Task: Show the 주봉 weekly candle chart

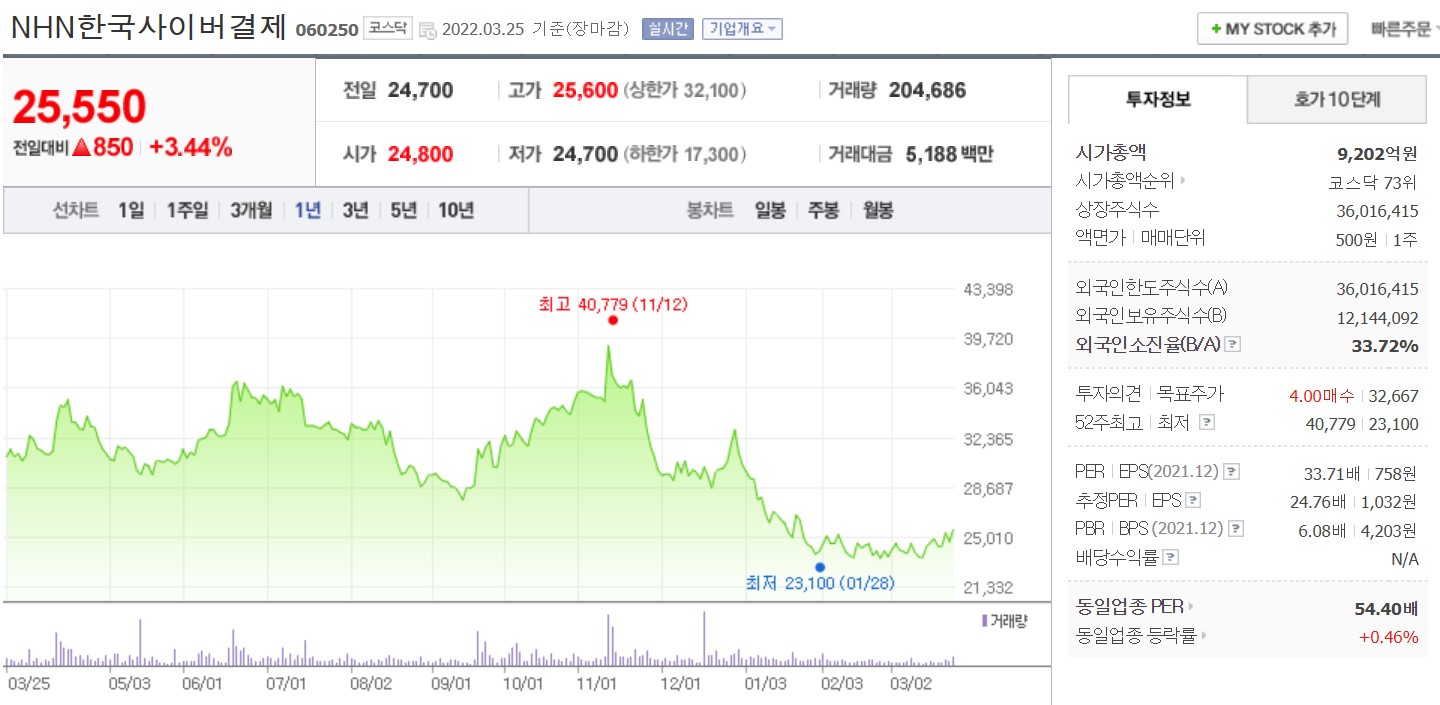Action: pos(823,210)
